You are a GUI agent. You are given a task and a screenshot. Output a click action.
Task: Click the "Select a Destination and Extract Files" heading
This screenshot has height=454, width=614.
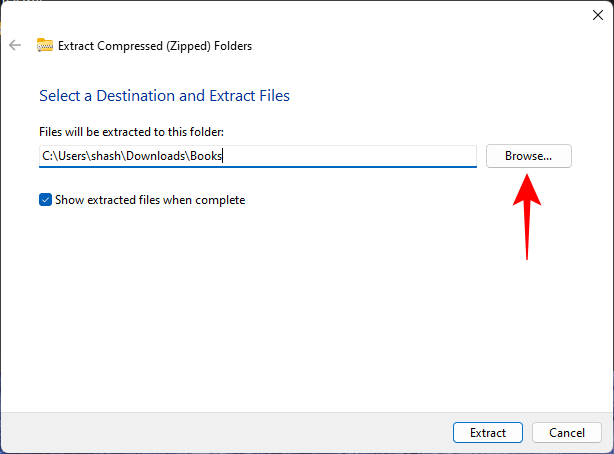[x=164, y=96]
